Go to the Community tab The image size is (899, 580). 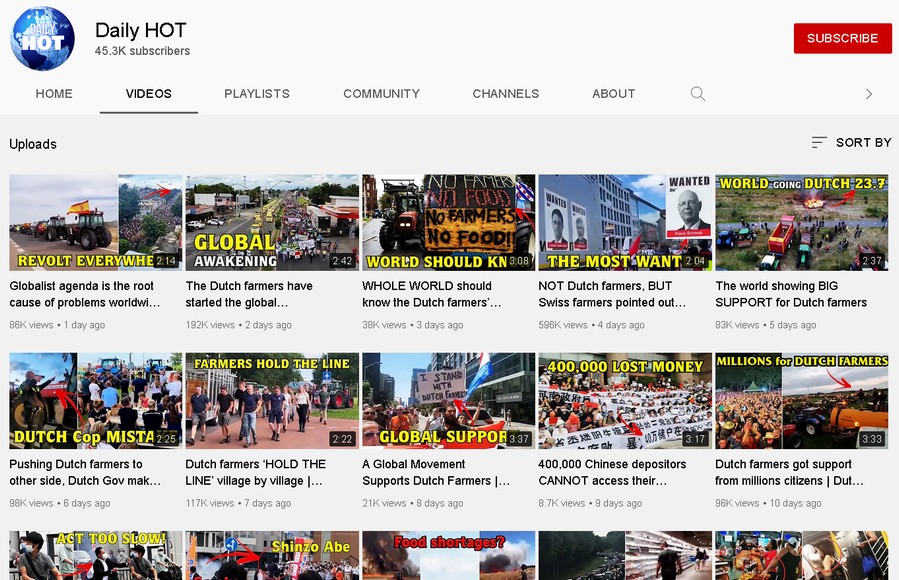coord(381,94)
